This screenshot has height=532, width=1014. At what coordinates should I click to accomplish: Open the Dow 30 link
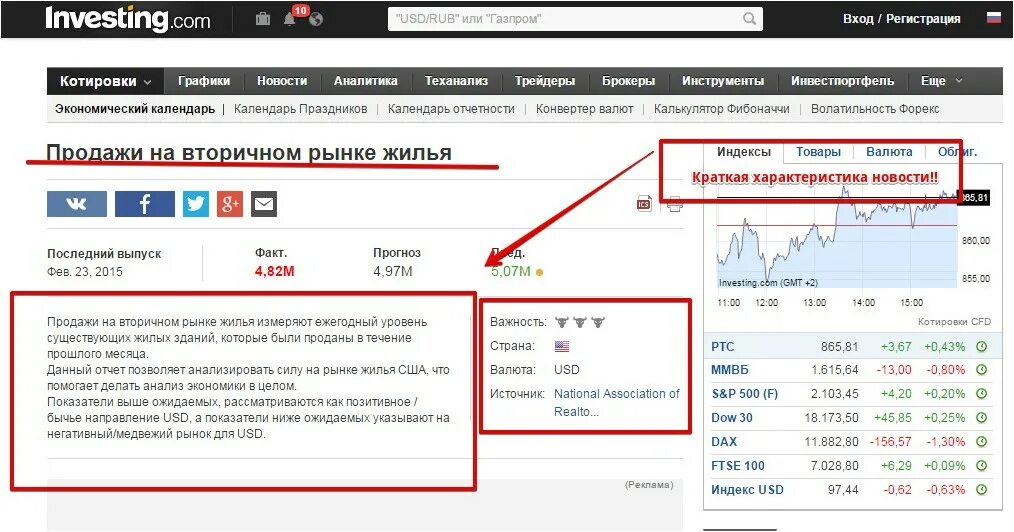coord(732,418)
